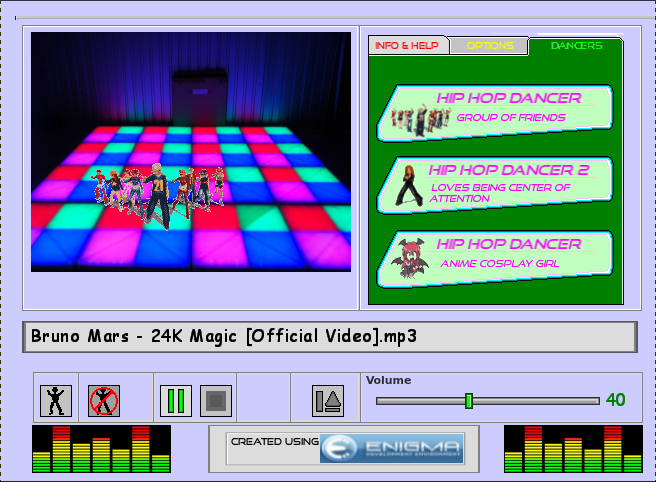The image size is (656, 482).
Task: Click the Volume label
Action: coord(389,380)
